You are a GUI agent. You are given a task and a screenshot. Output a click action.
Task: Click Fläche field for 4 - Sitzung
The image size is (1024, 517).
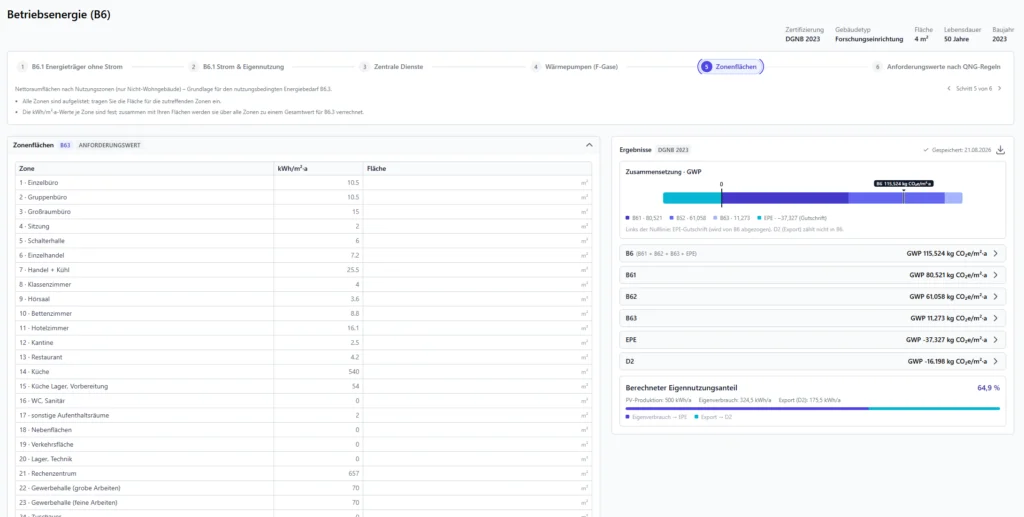[x=477, y=226]
